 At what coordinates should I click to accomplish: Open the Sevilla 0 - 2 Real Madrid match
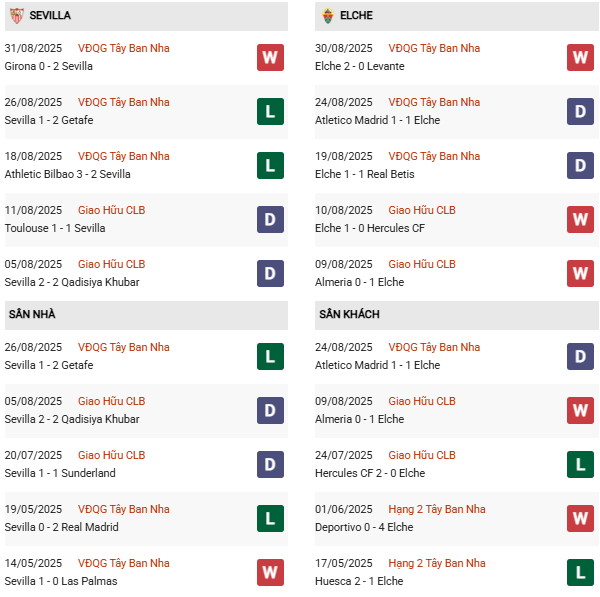62,527
